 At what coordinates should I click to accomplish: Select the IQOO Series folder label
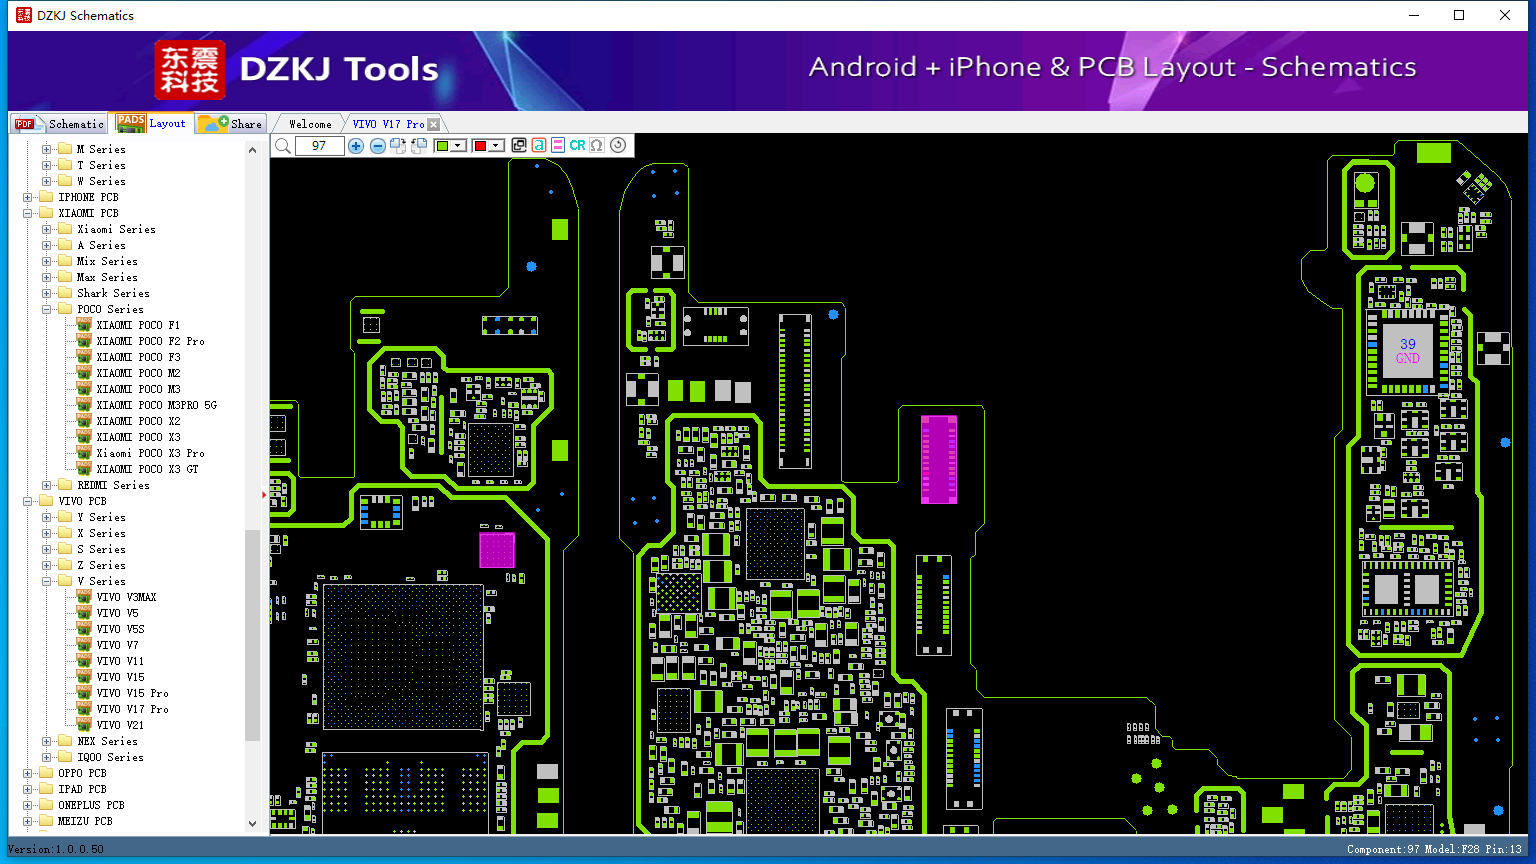[110, 757]
